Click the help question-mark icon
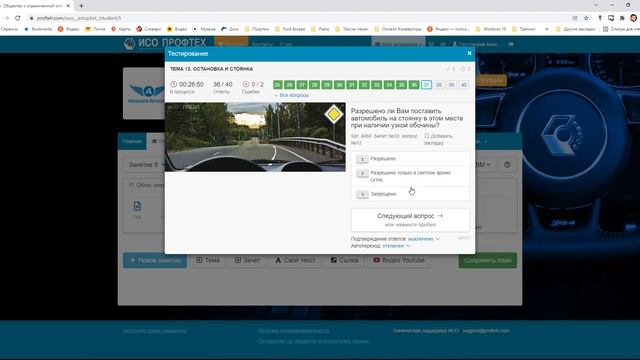Viewport: 640px width, 360px height. pyautogui.click(x=507, y=164)
